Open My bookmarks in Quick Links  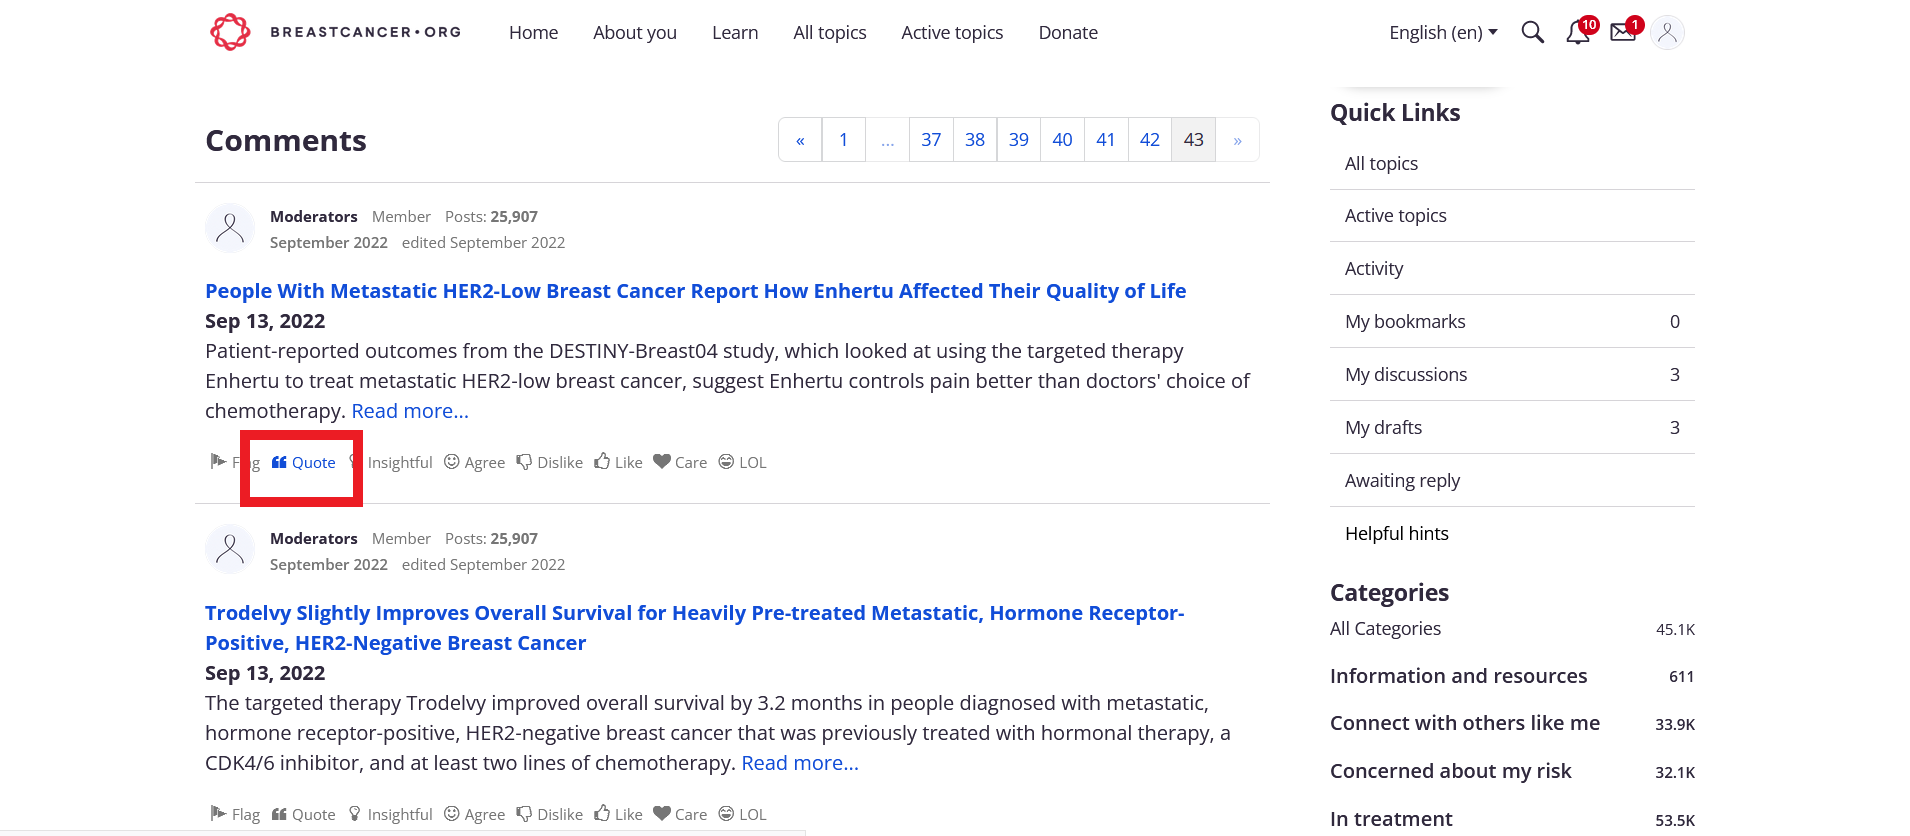[1512, 322]
